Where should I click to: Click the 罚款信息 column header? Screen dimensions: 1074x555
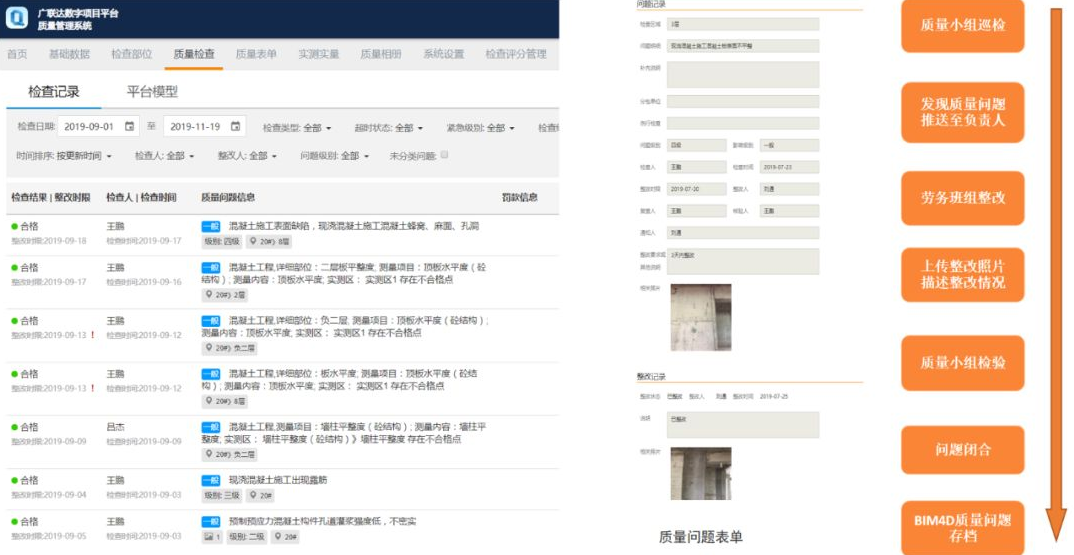[520, 197]
